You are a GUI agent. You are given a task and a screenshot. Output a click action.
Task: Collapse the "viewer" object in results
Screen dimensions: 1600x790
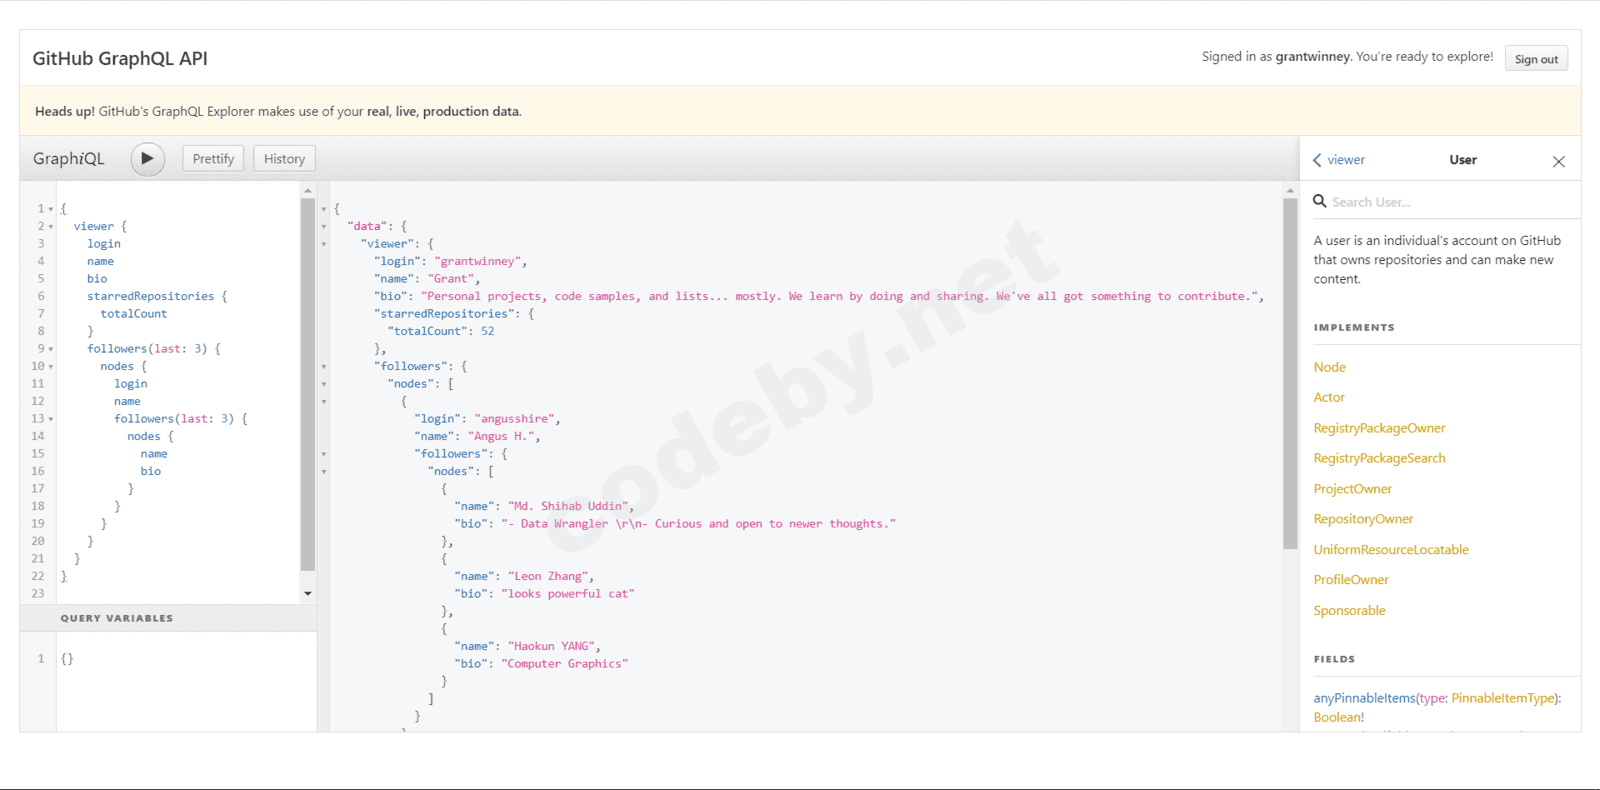pos(324,244)
